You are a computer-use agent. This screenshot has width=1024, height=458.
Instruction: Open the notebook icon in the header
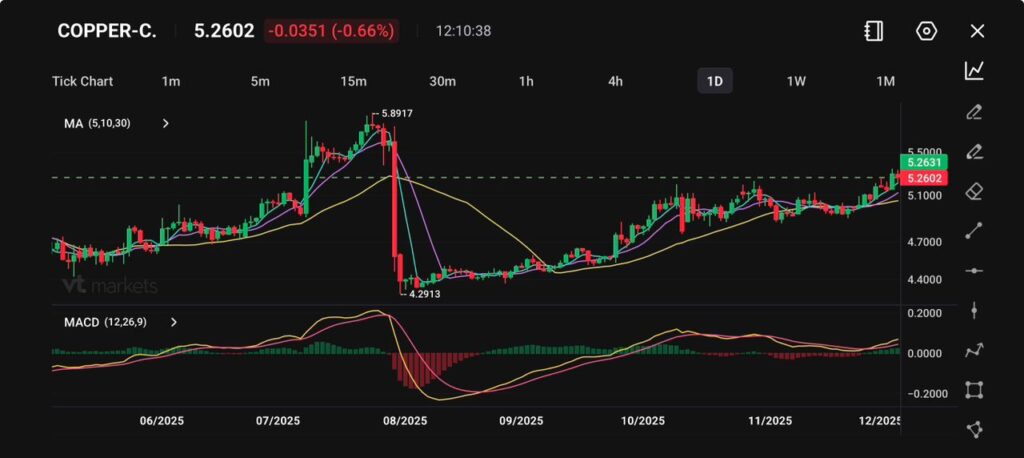pyautogui.click(x=873, y=31)
